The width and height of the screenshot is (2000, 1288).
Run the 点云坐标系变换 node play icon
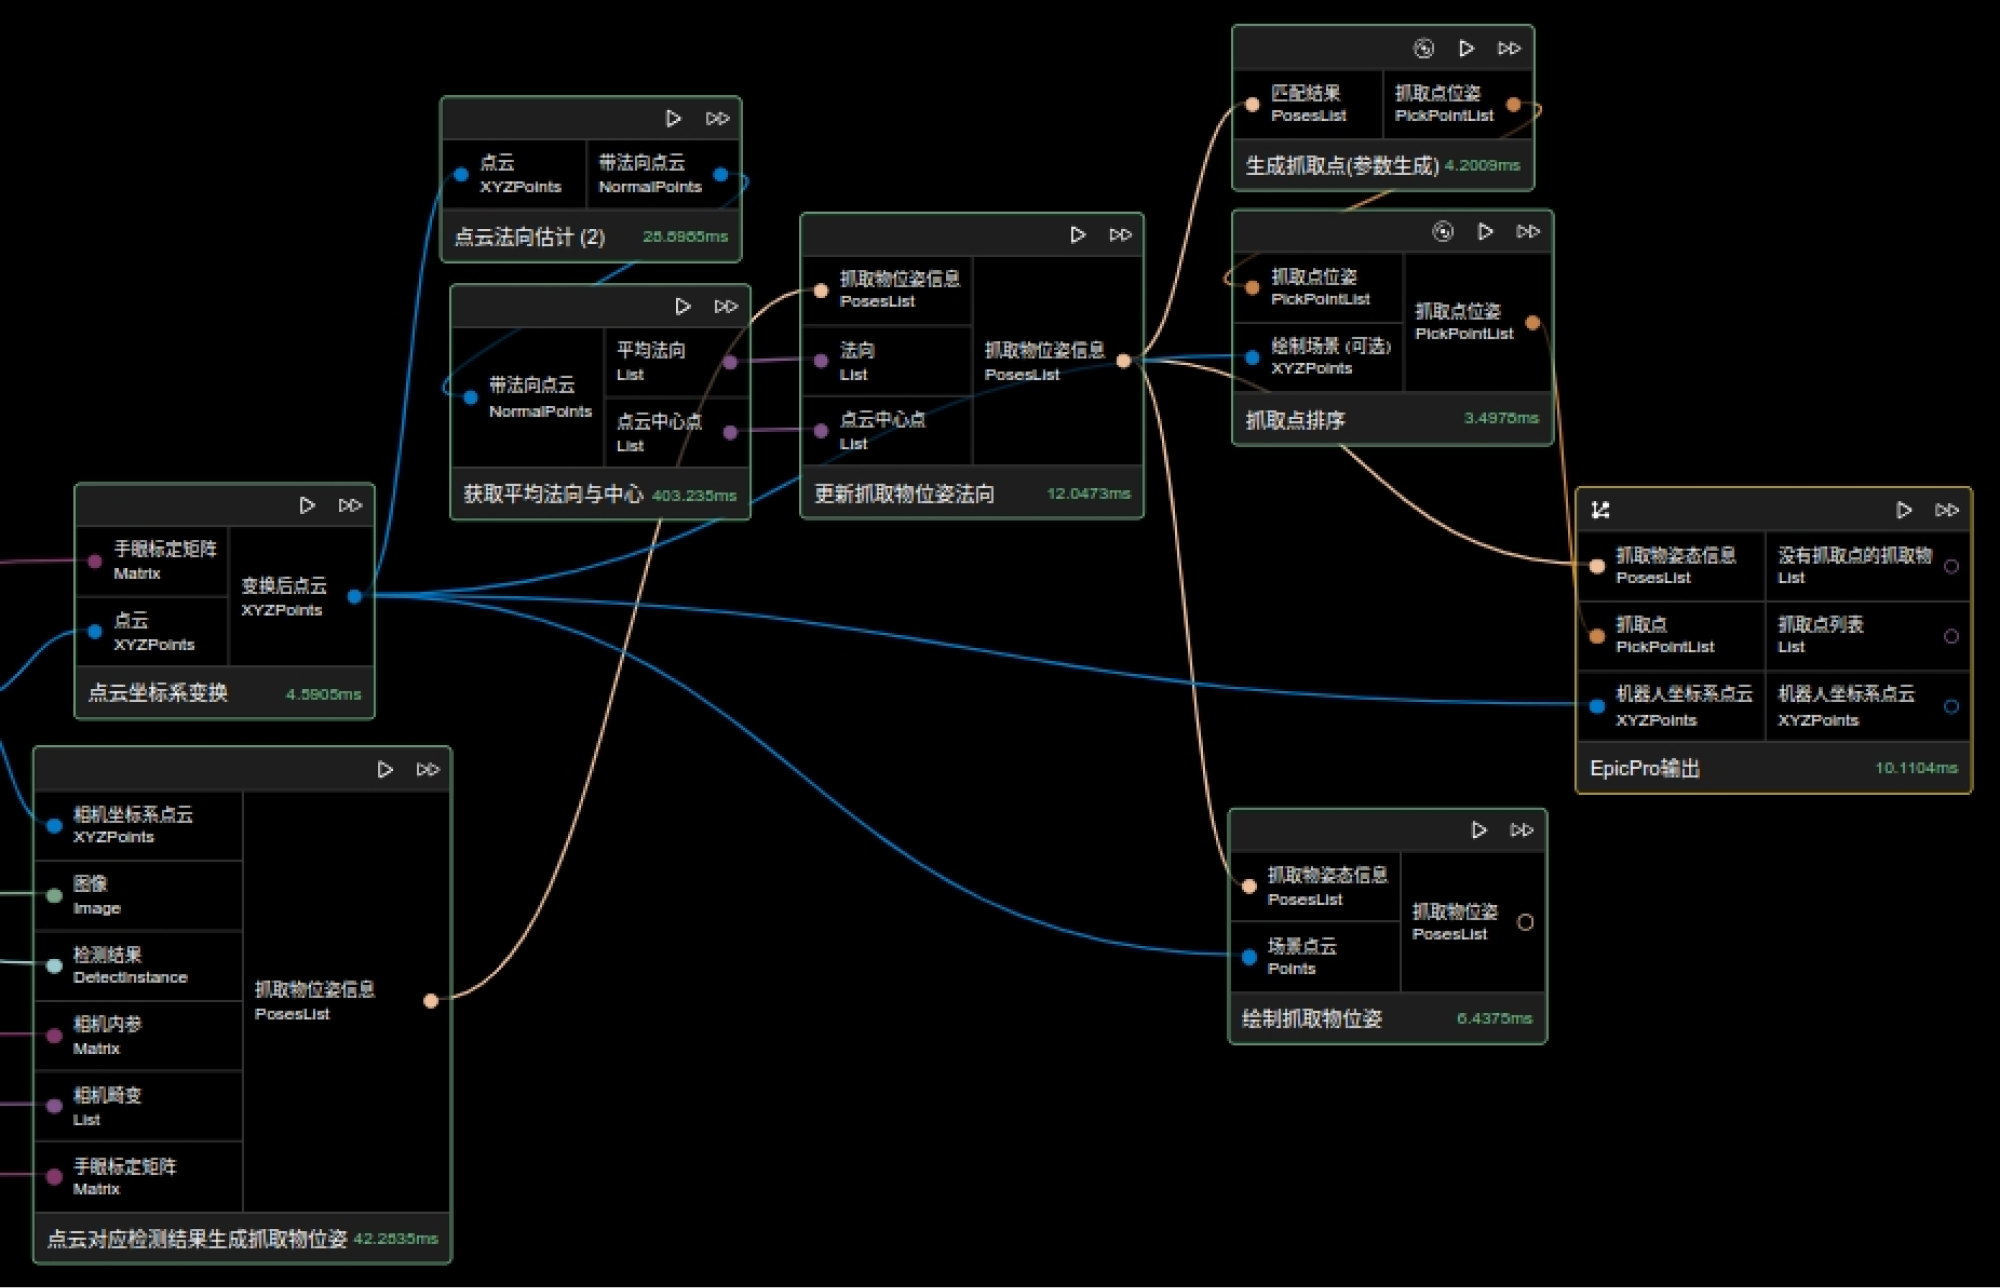[x=307, y=506]
